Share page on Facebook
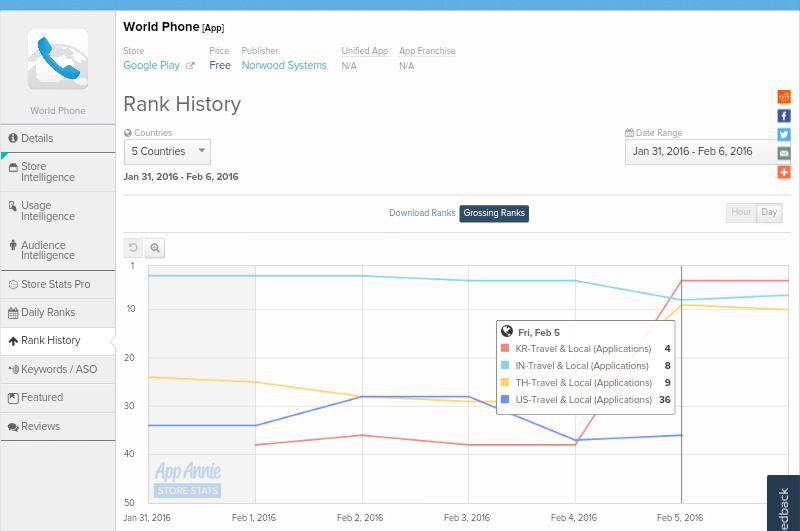 (x=784, y=116)
